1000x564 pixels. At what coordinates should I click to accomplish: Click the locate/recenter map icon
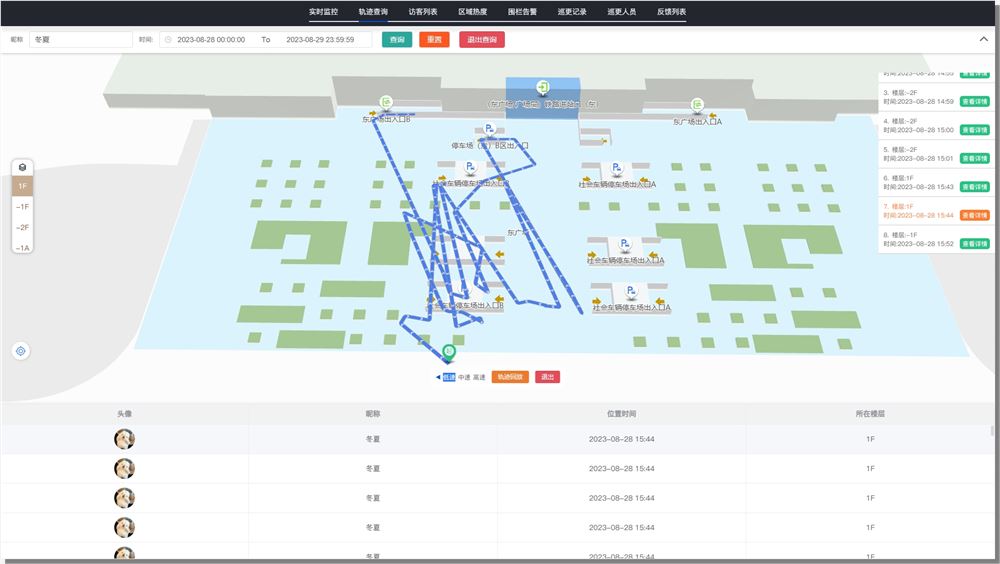click(21, 351)
